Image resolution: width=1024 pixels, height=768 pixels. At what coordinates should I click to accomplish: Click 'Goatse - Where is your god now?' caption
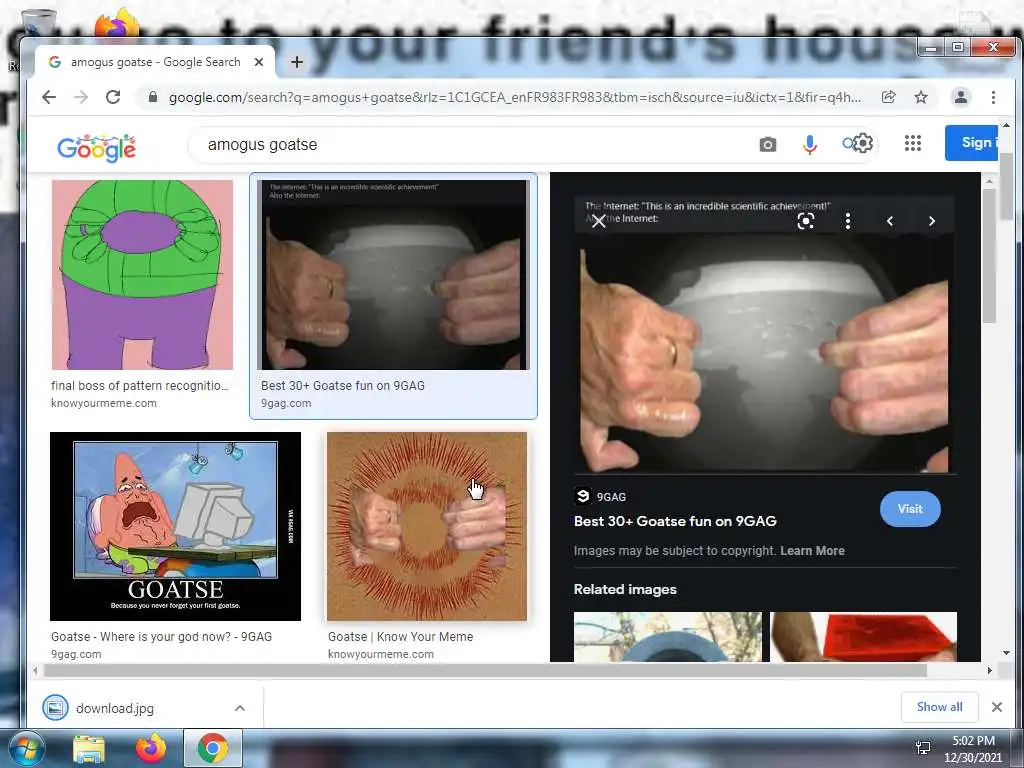[x=161, y=637]
